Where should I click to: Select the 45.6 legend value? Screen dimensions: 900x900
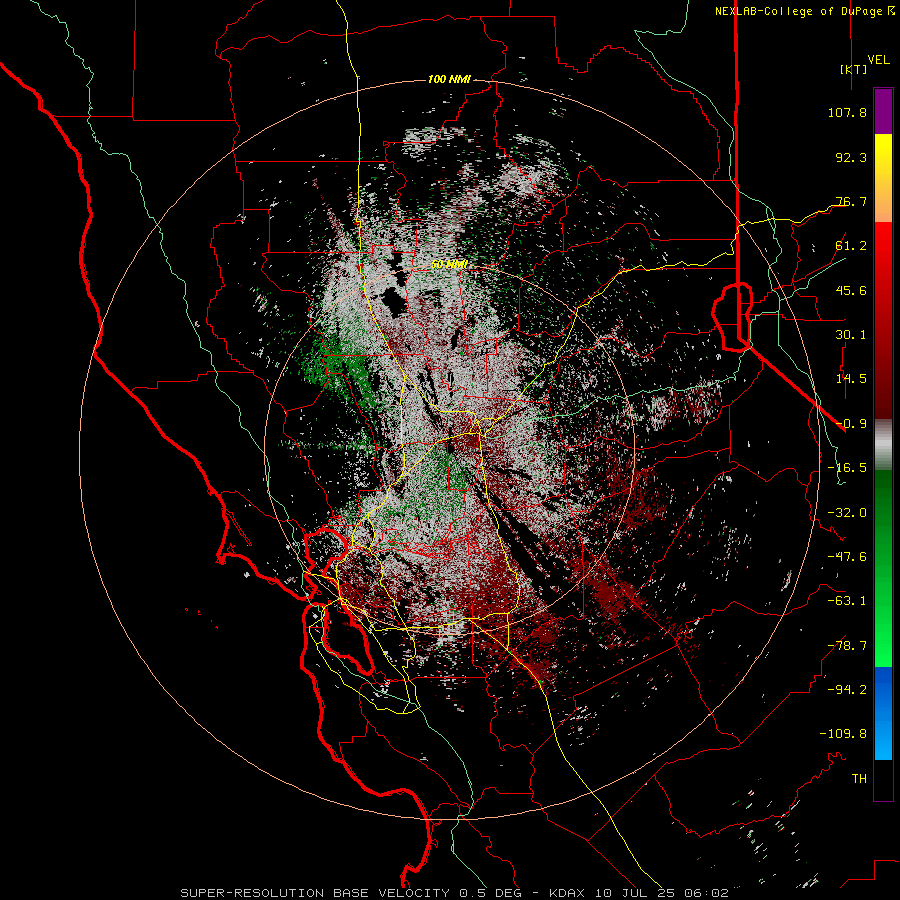tap(851, 290)
